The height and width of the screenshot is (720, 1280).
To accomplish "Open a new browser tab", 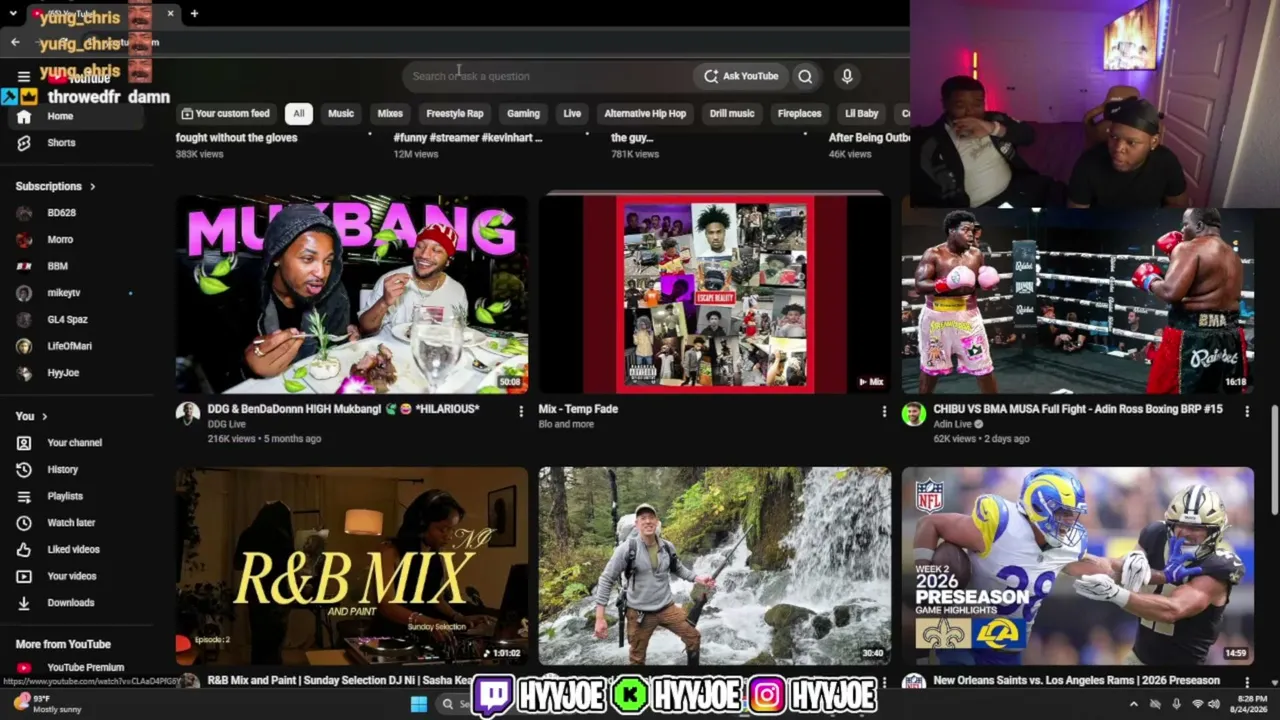I will (x=194, y=14).
